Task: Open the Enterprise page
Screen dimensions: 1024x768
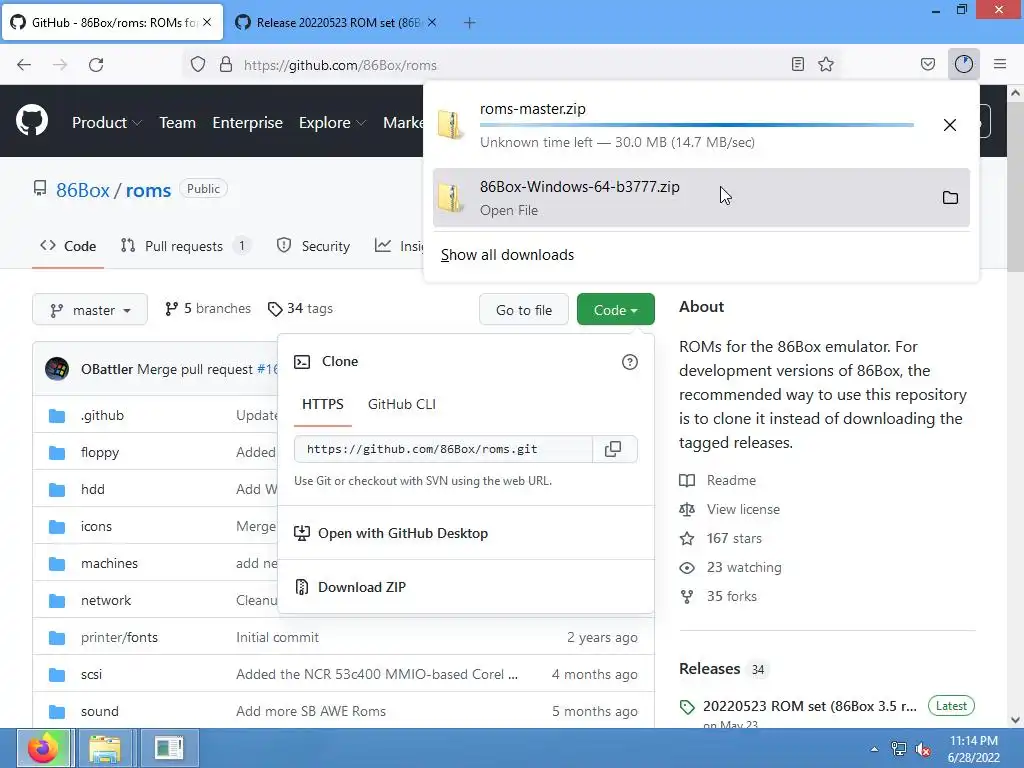Action: point(248,122)
